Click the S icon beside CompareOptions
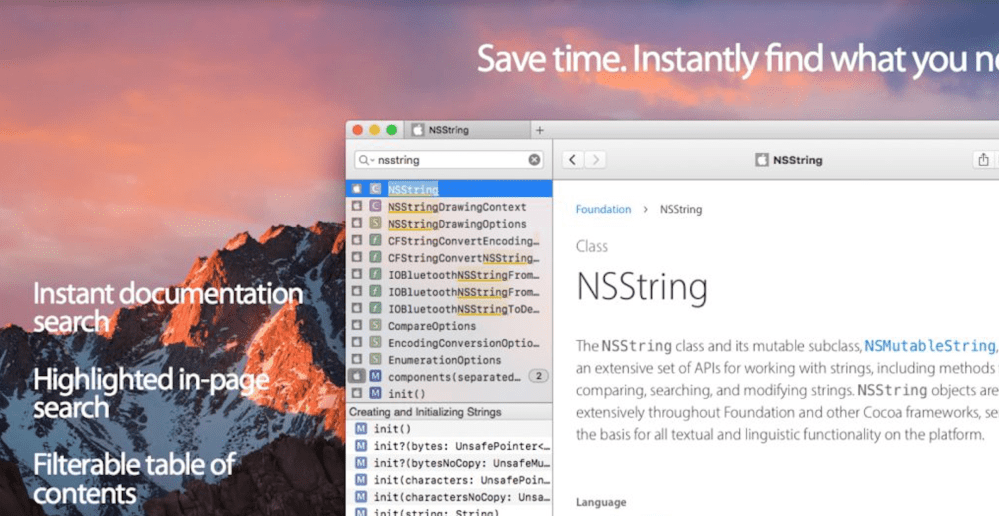Image resolution: width=999 pixels, height=516 pixels. (x=375, y=326)
